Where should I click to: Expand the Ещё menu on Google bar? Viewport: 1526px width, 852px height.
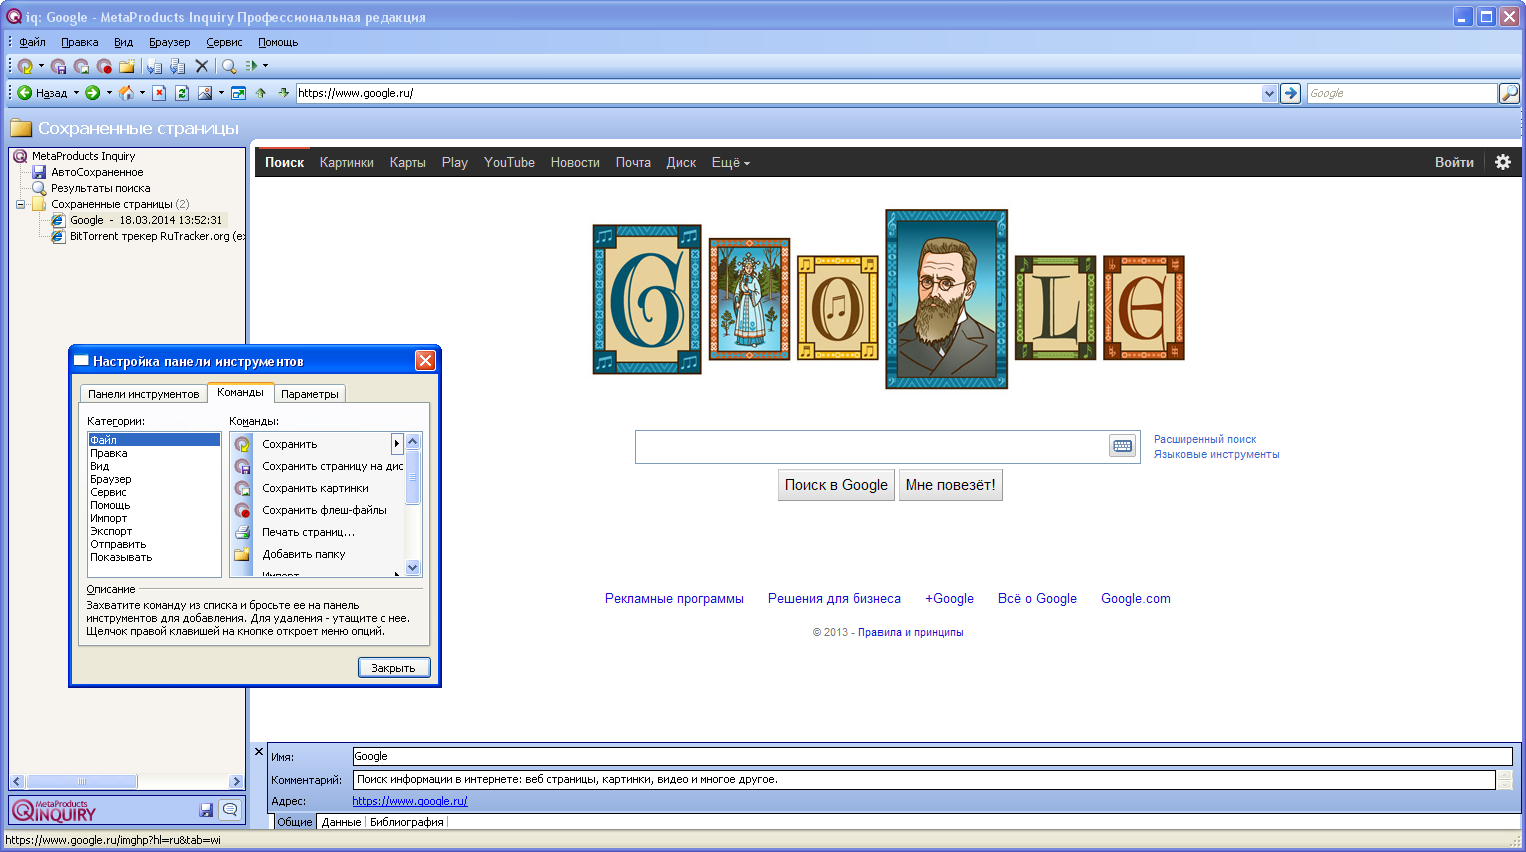click(x=730, y=163)
